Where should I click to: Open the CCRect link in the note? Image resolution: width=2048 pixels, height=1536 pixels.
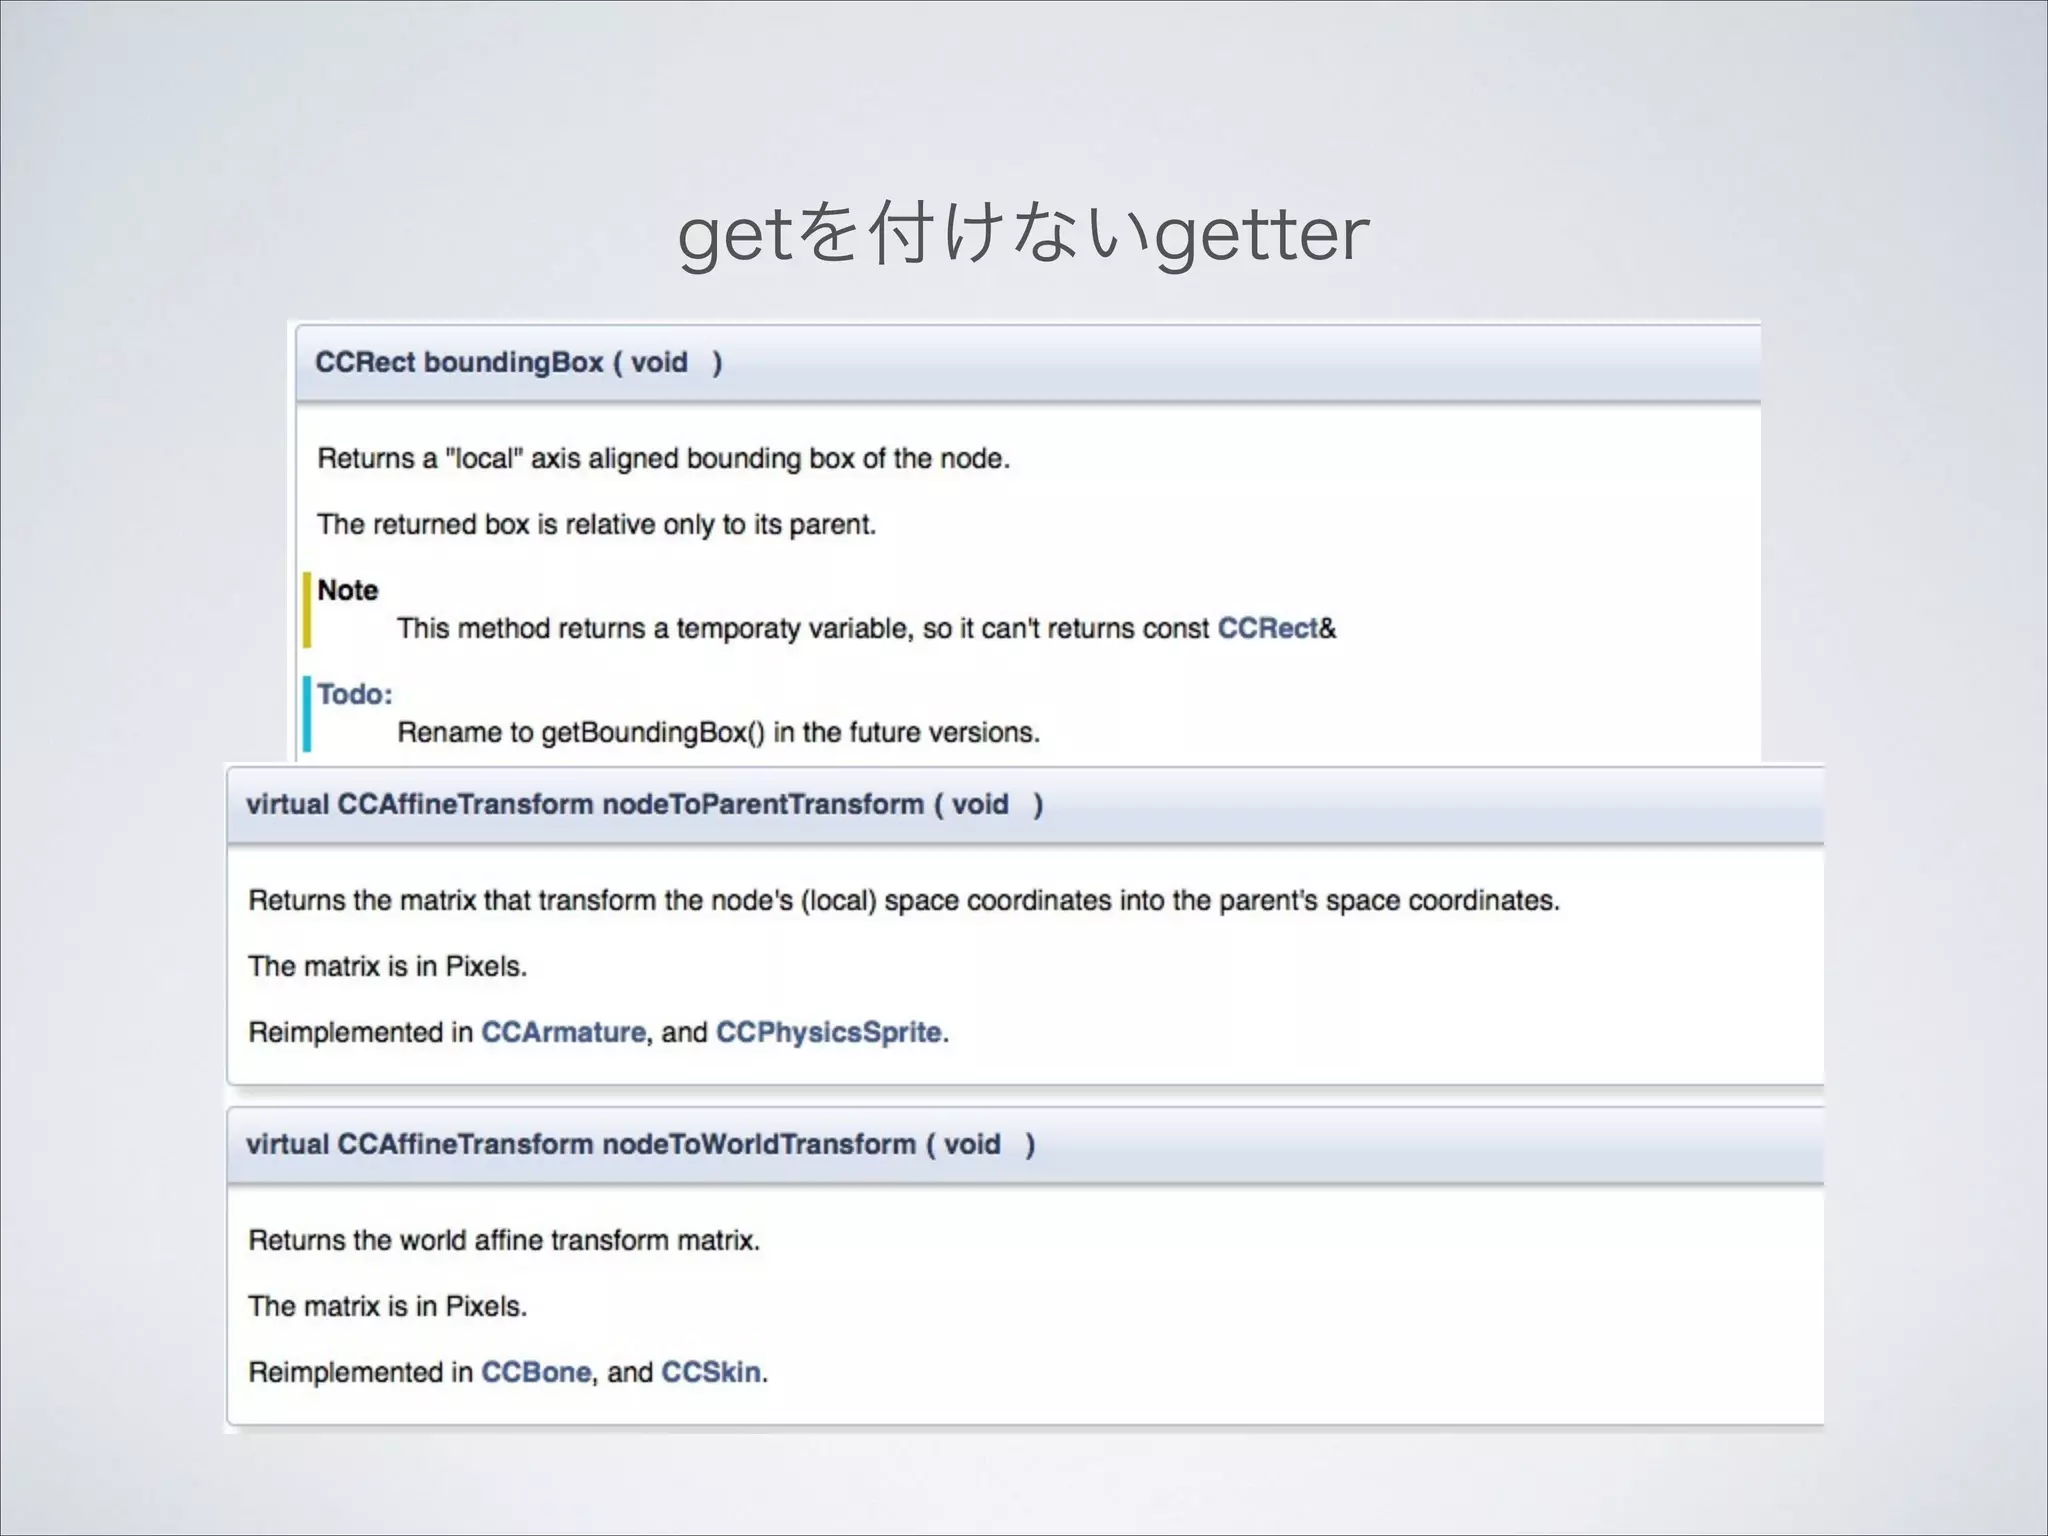pyautogui.click(x=1267, y=628)
